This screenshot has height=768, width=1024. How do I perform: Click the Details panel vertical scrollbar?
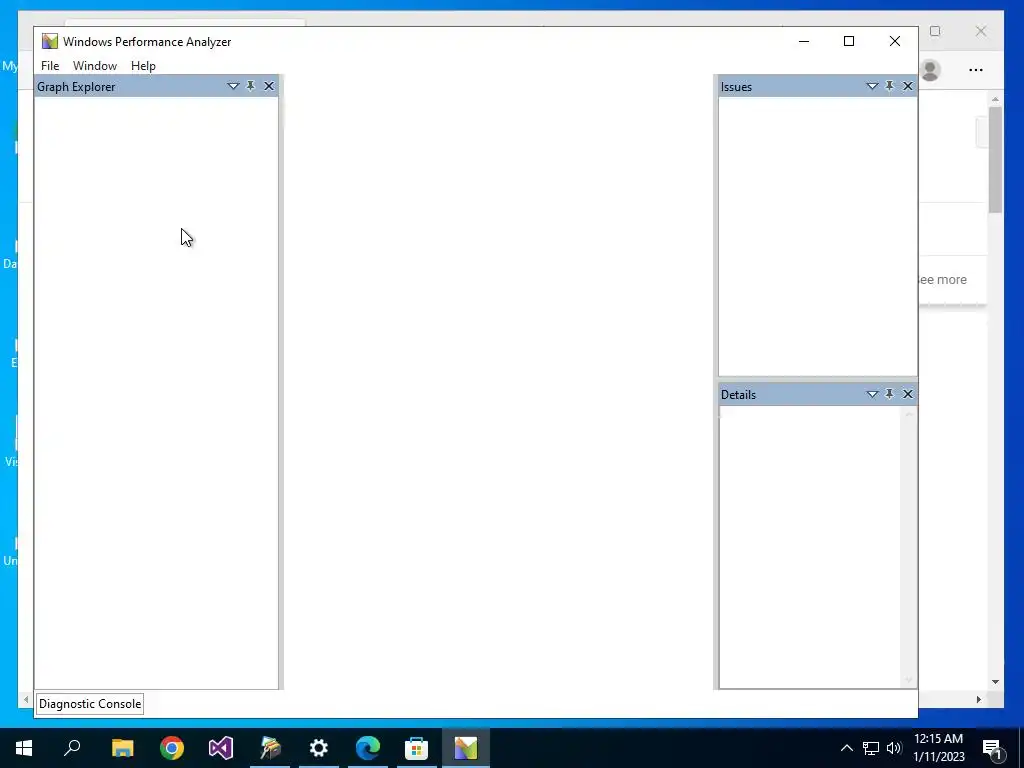[908, 547]
